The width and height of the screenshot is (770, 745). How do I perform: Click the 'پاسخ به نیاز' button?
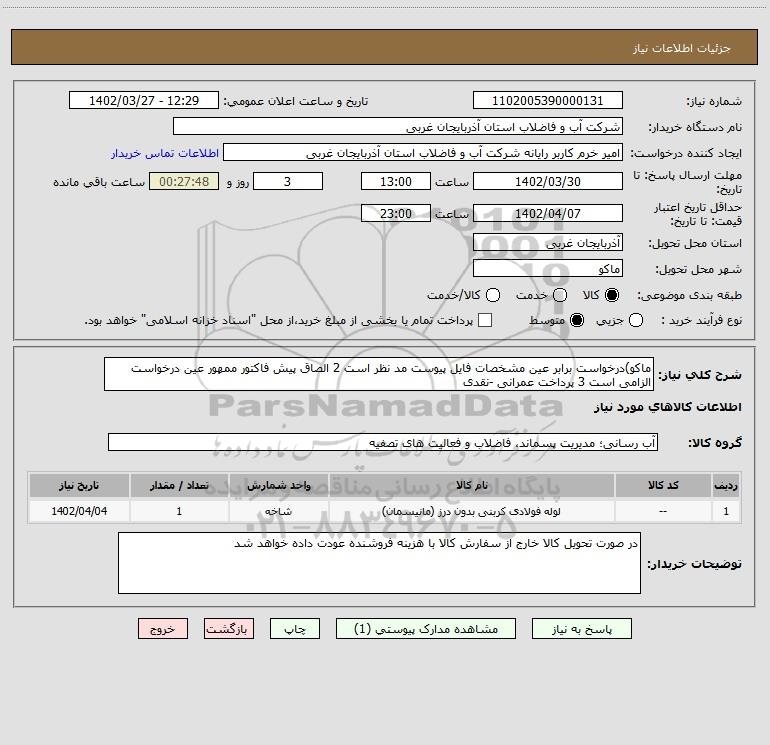point(581,629)
